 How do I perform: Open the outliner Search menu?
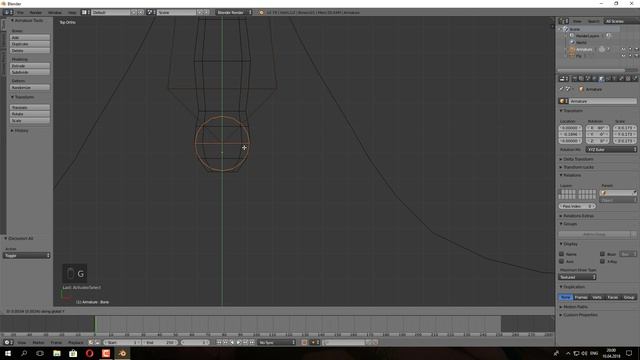[593, 21]
